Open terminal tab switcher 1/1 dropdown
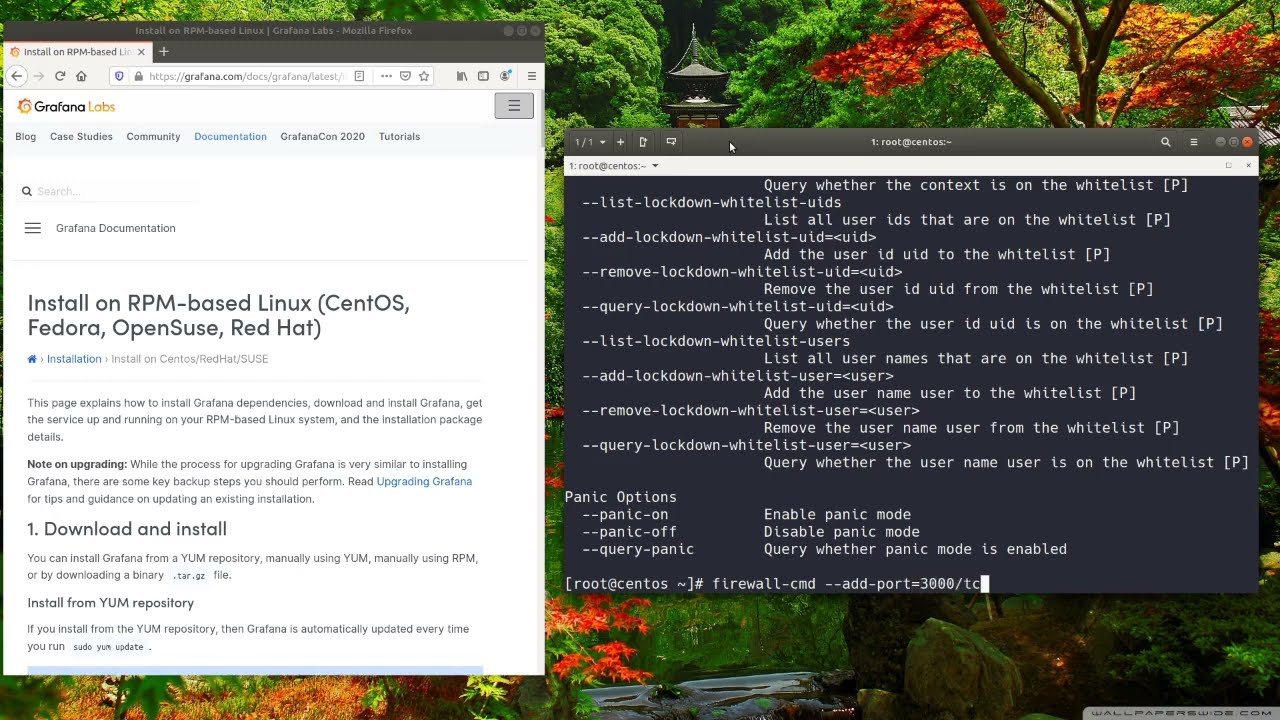This screenshot has height=720, width=1280. 590,142
